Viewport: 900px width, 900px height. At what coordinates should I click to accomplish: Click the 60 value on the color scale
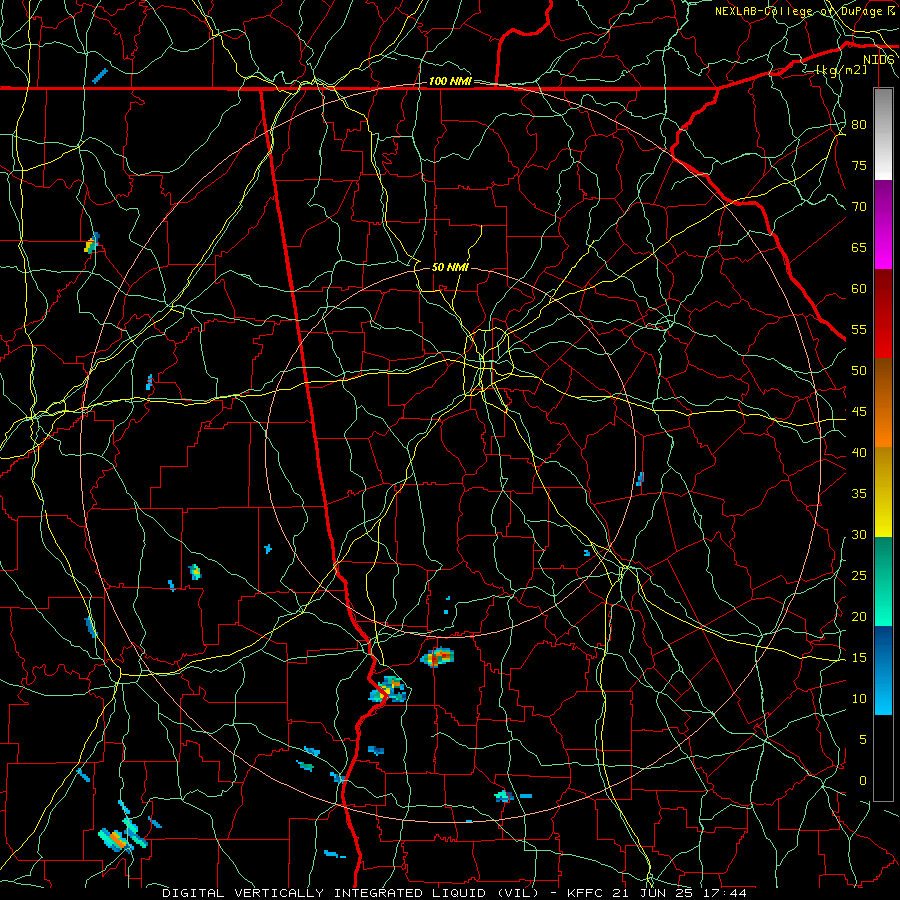[859, 289]
